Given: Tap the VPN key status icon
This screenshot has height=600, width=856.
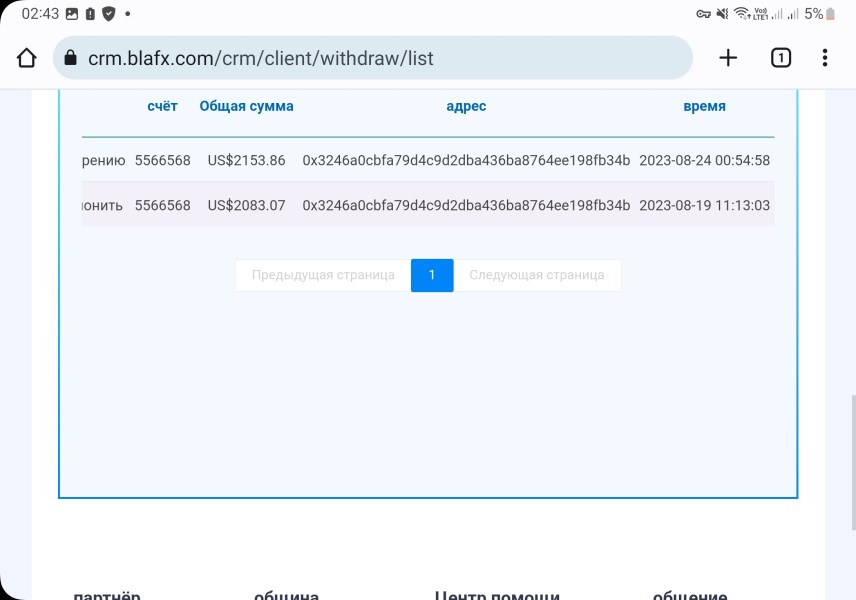Looking at the screenshot, I should tap(703, 14).
